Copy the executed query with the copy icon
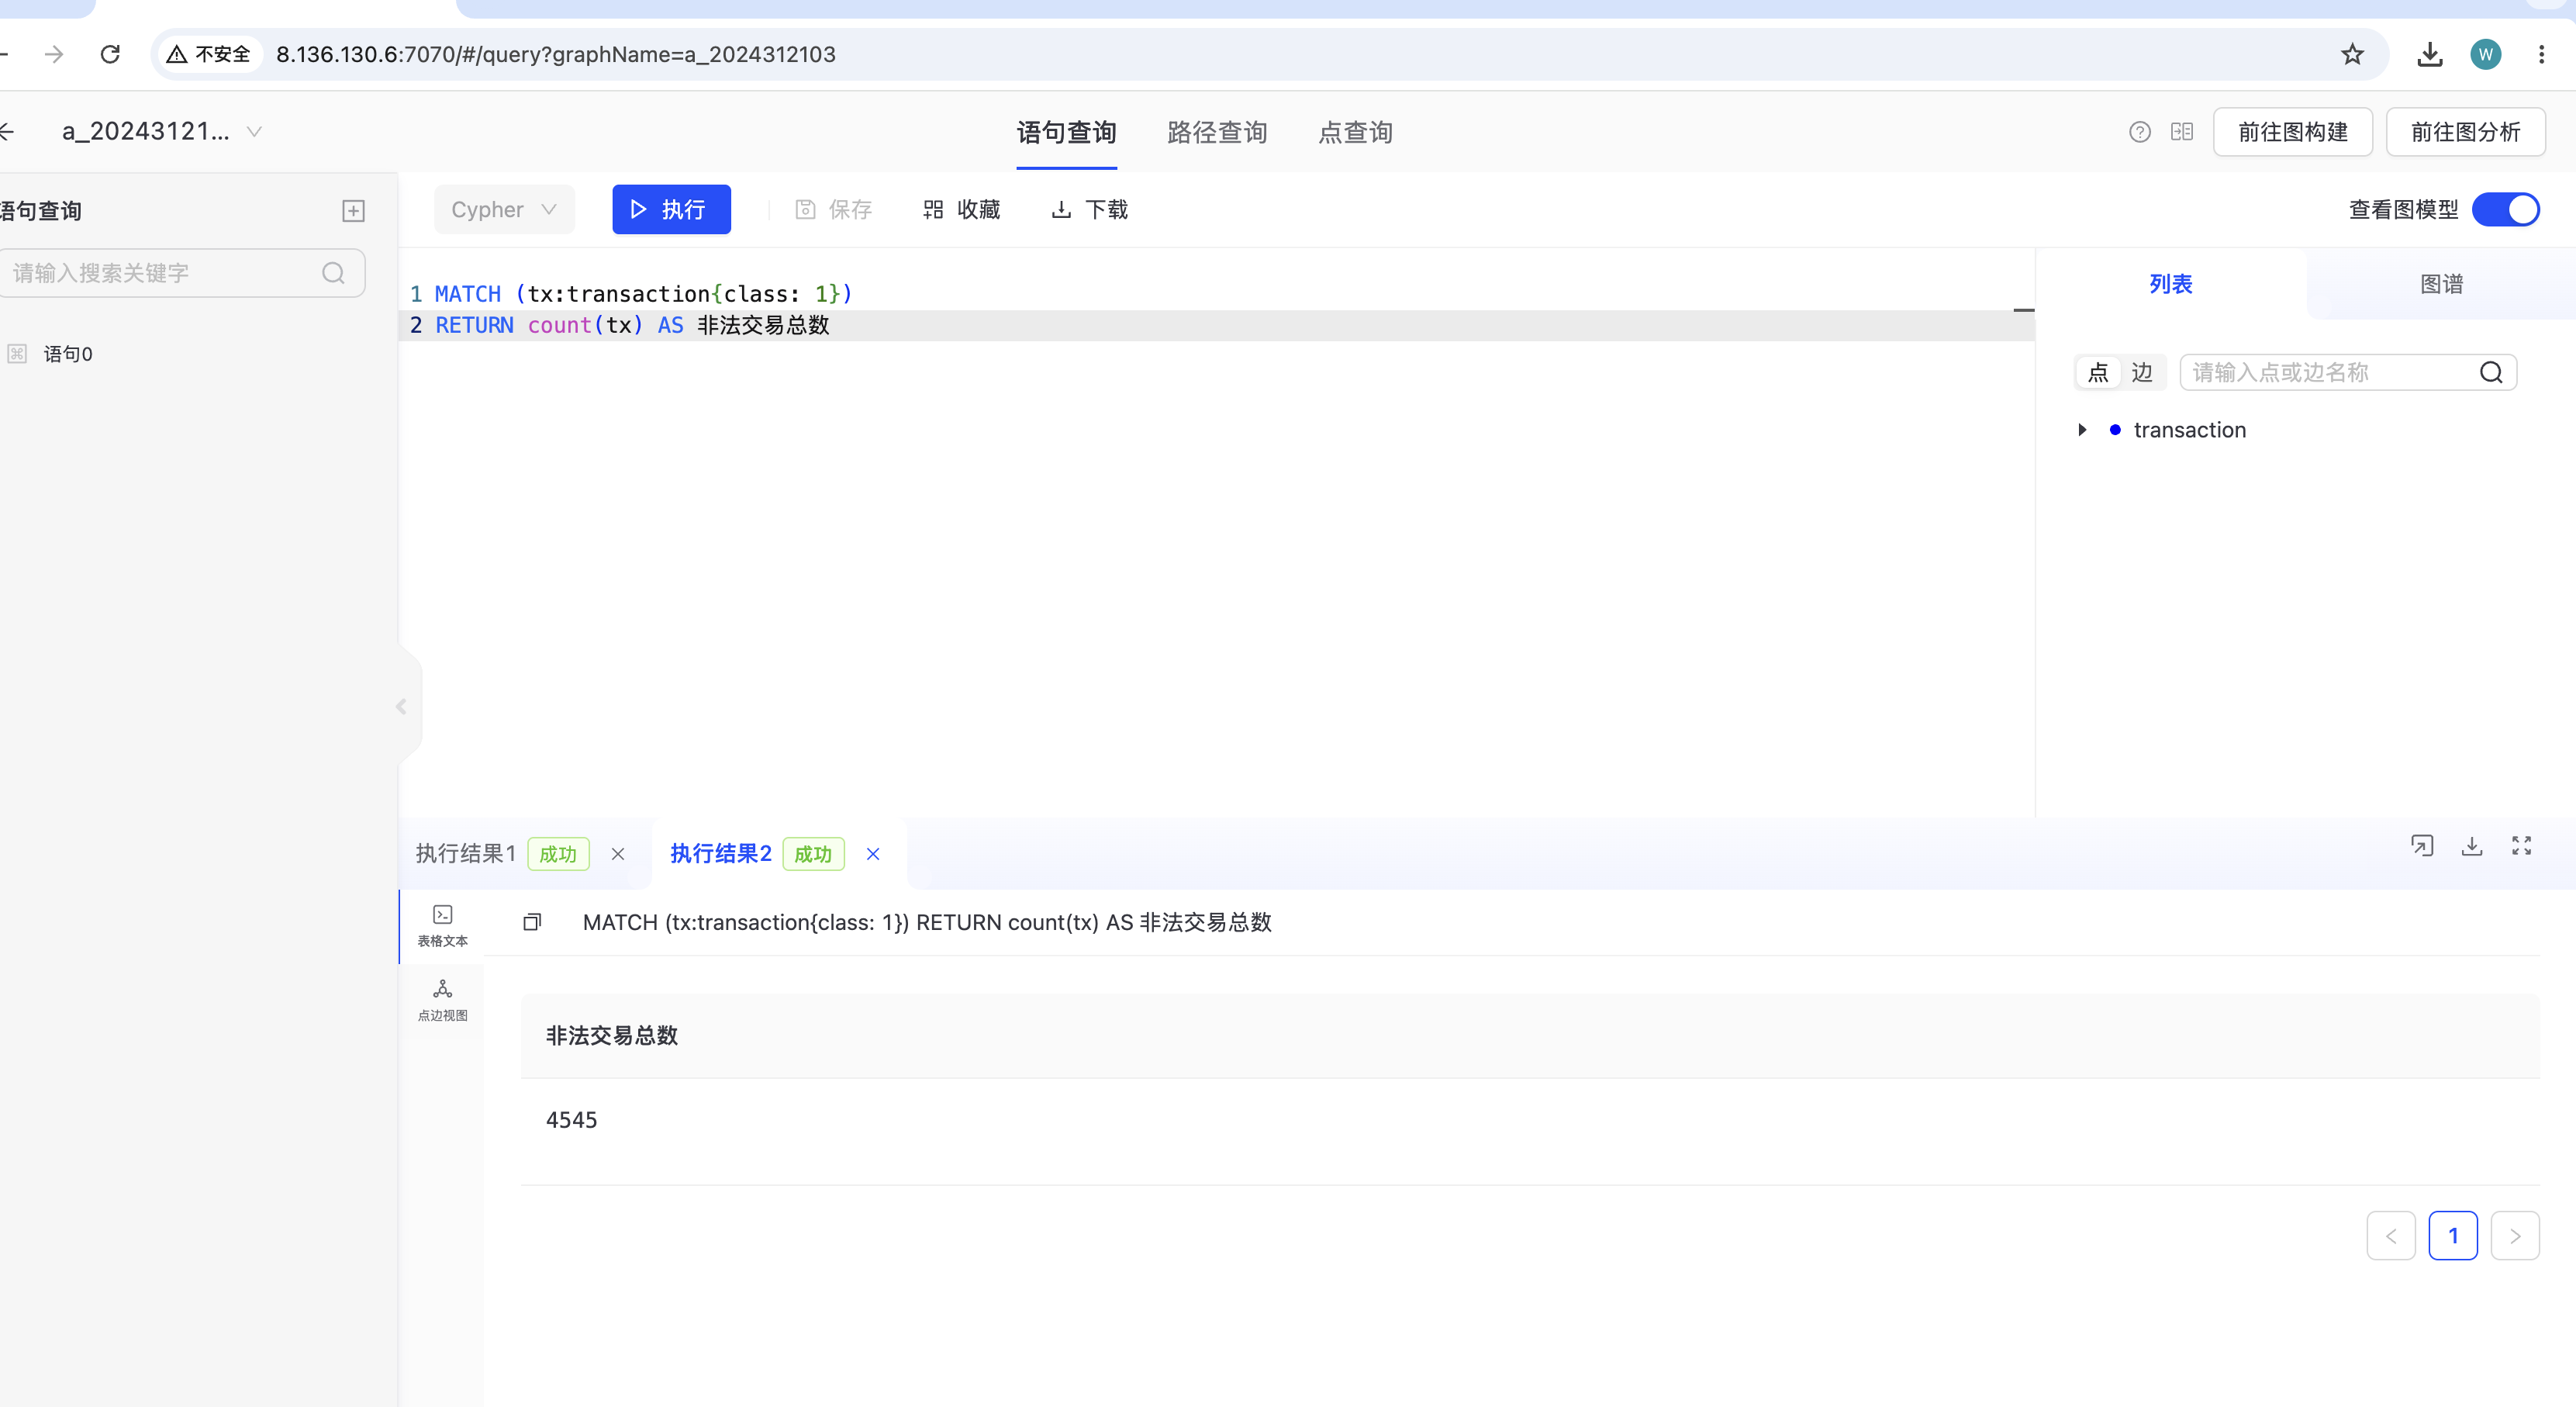This screenshot has height=1407, width=2576. coord(532,922)
